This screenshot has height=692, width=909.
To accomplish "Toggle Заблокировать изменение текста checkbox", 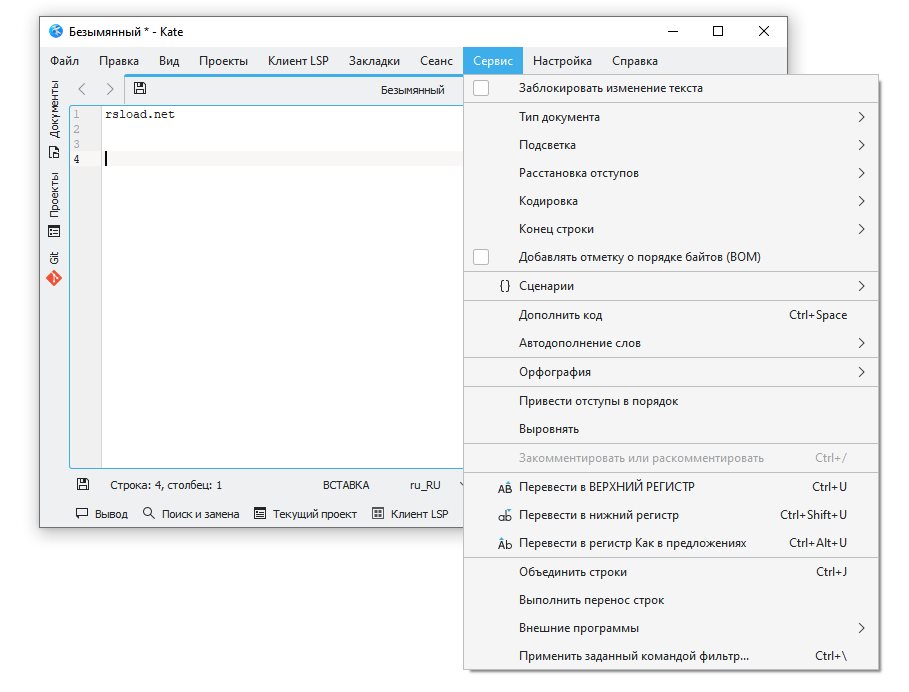I will [481, 88].
